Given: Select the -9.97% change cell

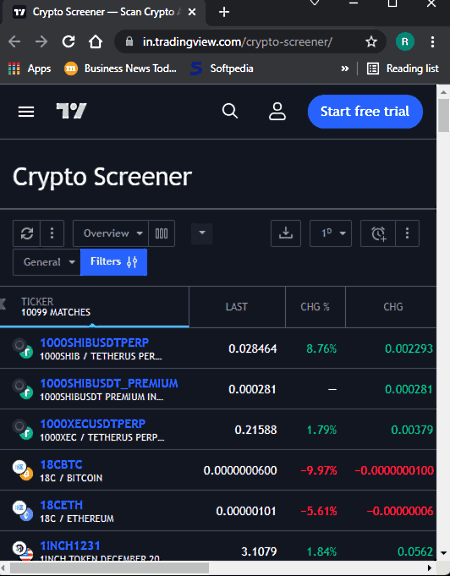Looking at the screenshot, I should pos(319,470).
